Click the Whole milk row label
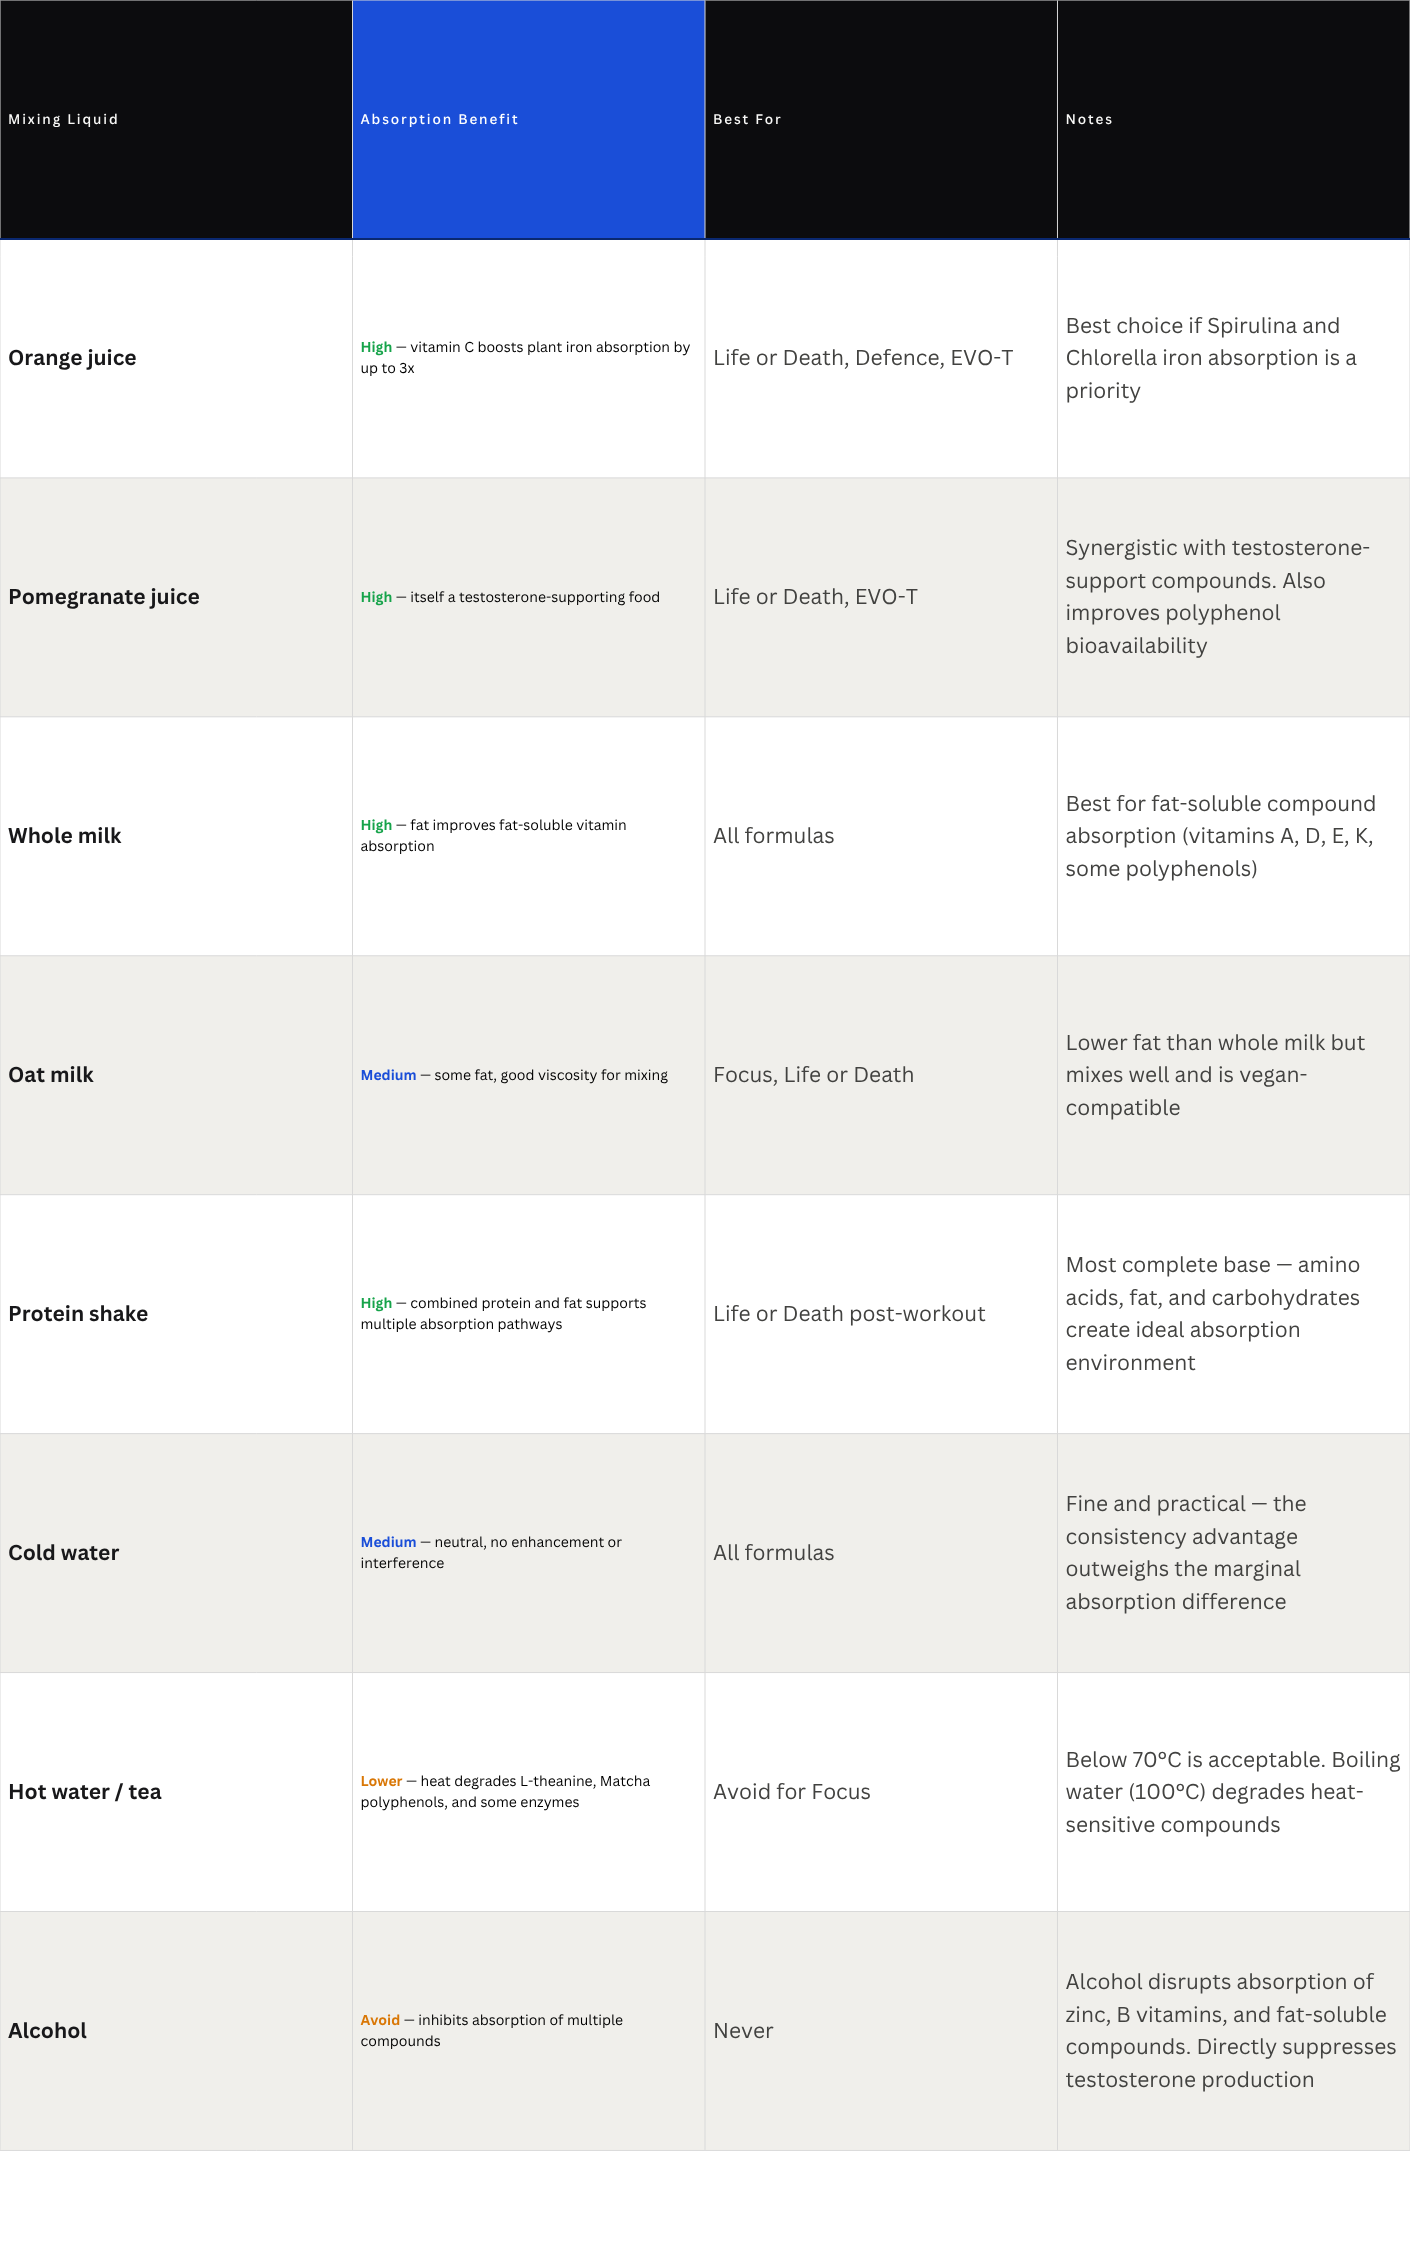The width and height of the screenshot is (1410, 2250). click(x=65, y=836)
